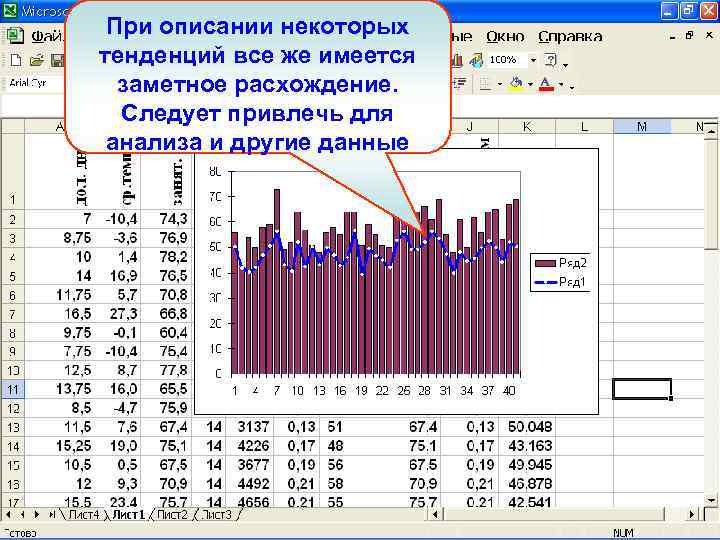Open Excel Help with the question mark icon
This screenshot has height=540, width=720.
(550, 60)
